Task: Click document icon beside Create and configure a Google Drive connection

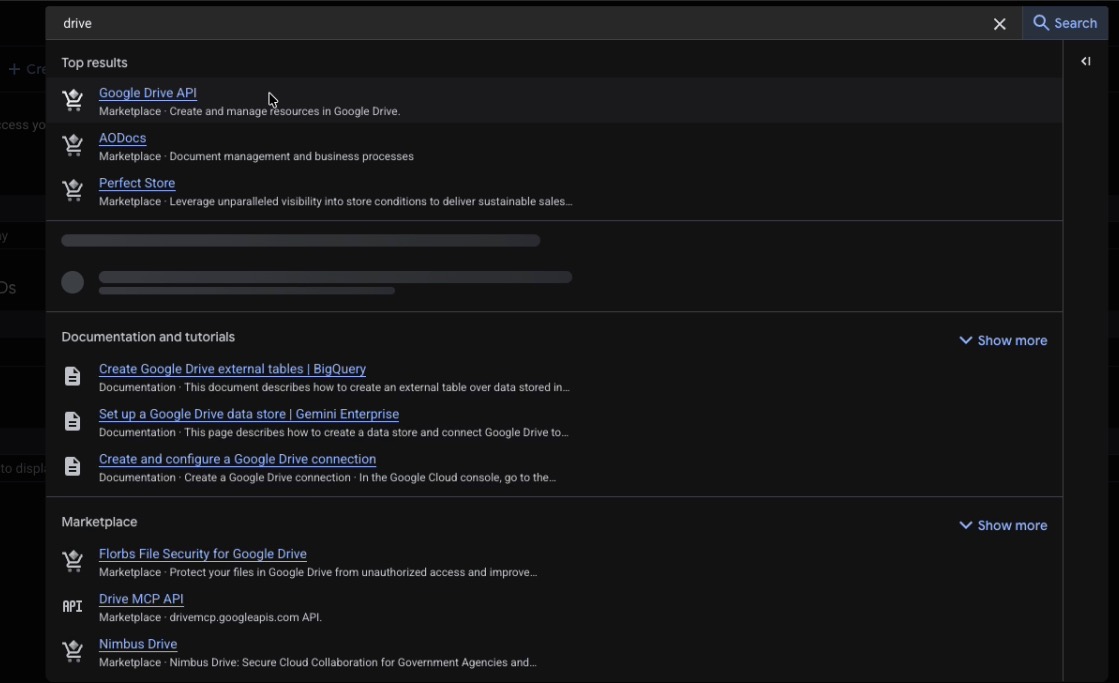Action: [72, 466]
